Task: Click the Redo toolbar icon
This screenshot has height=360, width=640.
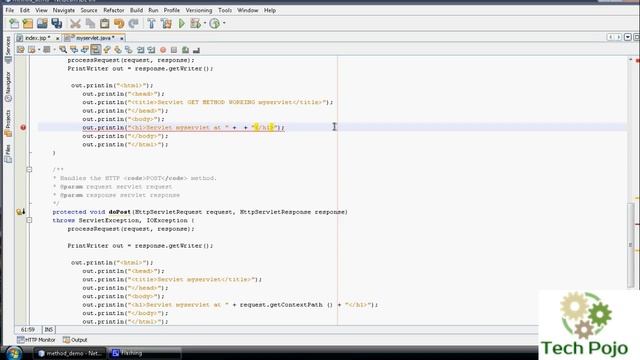Action: pos(133,23)
